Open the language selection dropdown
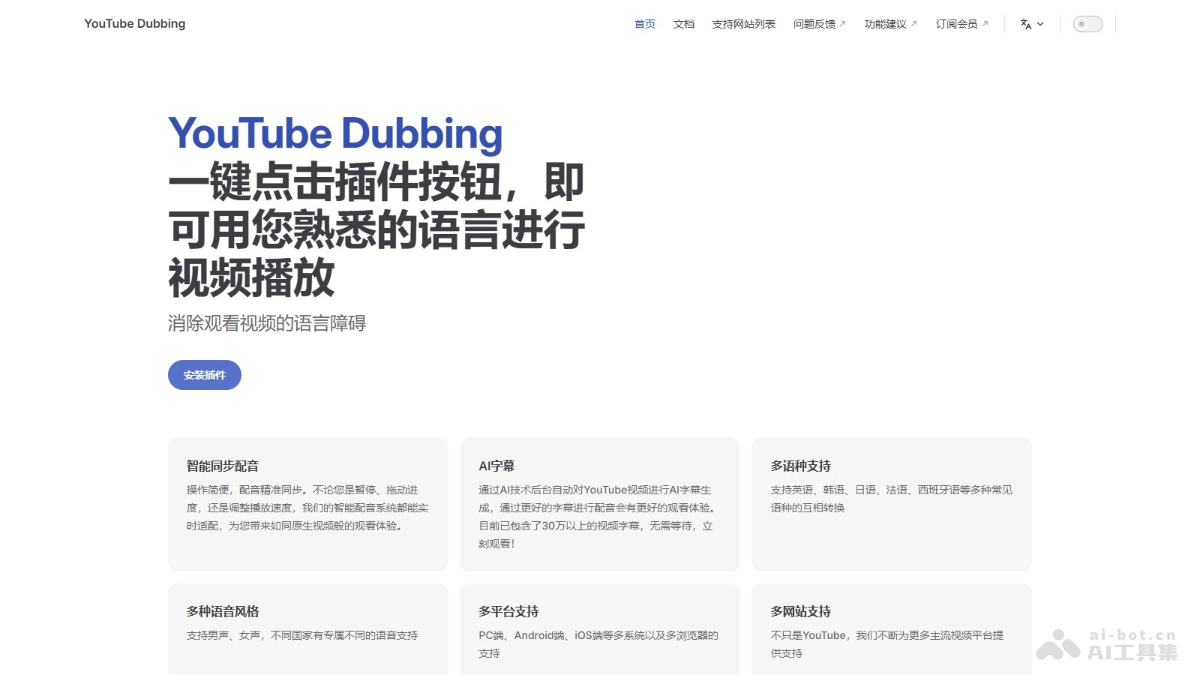This screenshot has height=675, width=1200. point(1031,24)
